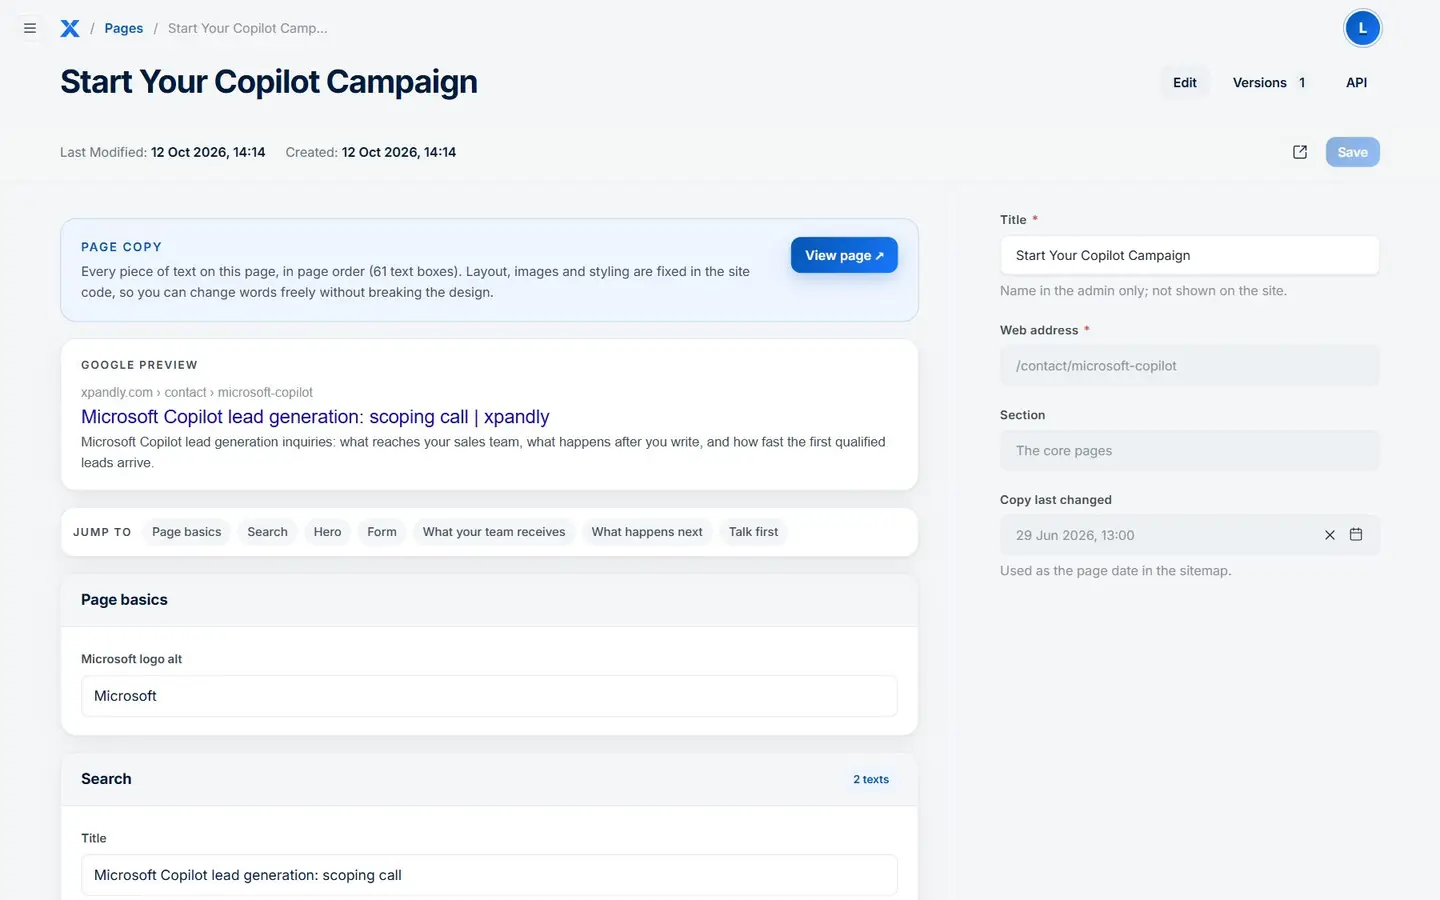Click the xpandly X logo icon
Screen dimensions: 1440x900
[x=70, y=28]
